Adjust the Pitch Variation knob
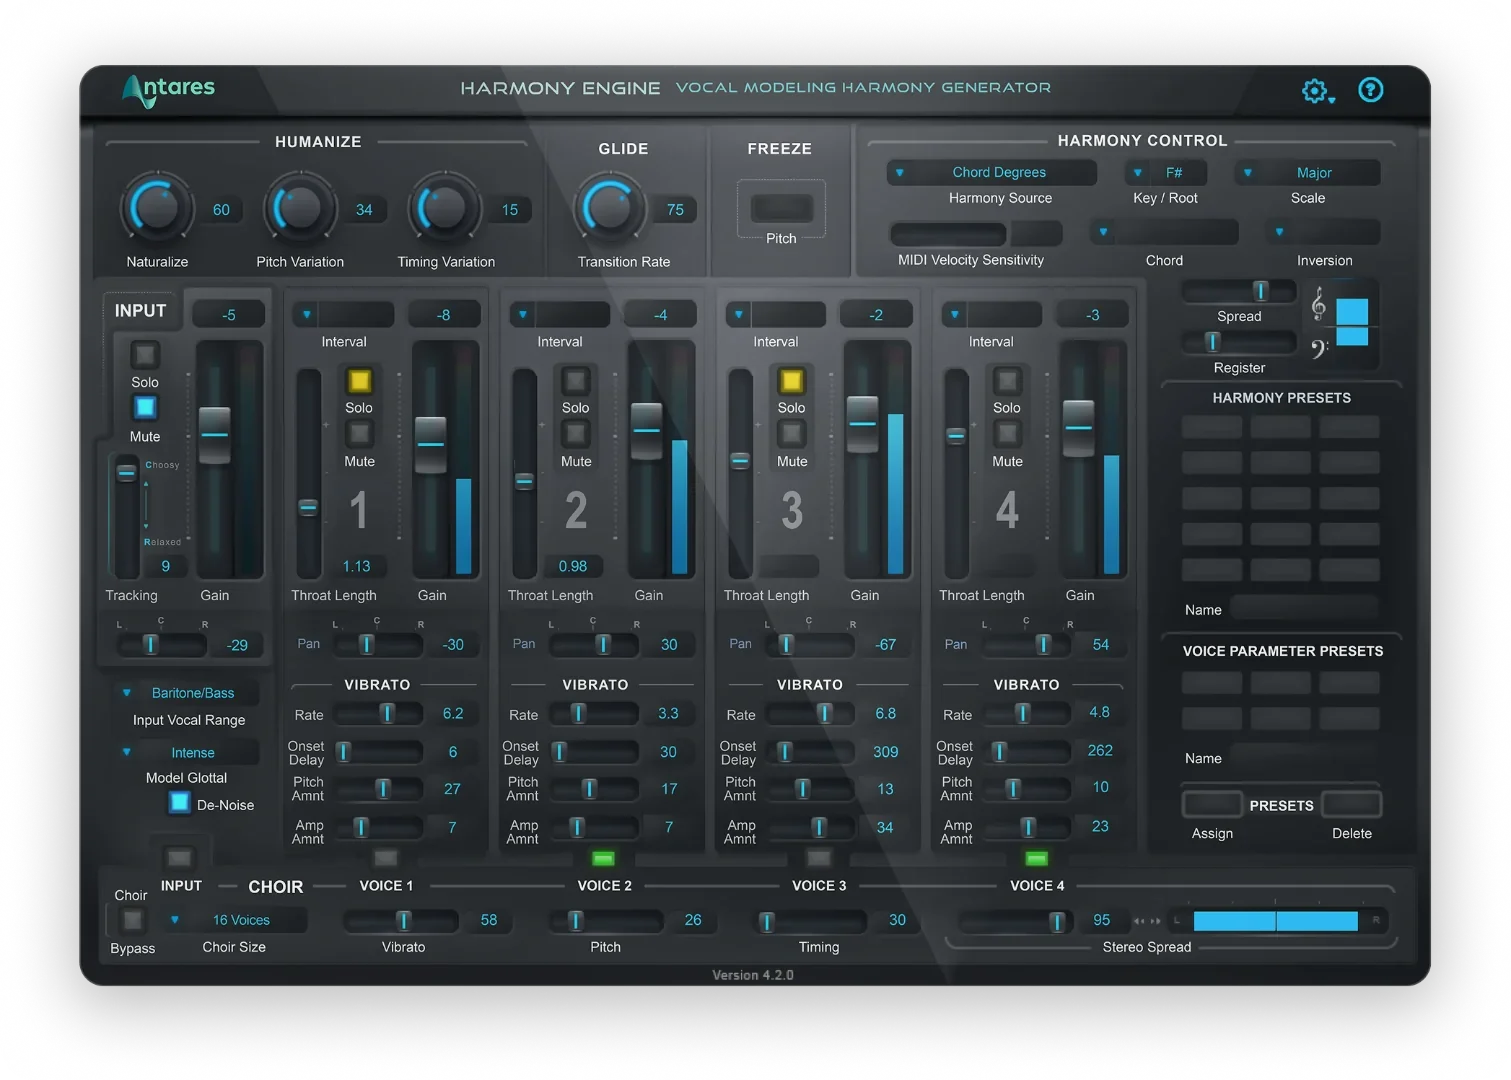This screenshot has height=1080, width=1511. [299, 208]
